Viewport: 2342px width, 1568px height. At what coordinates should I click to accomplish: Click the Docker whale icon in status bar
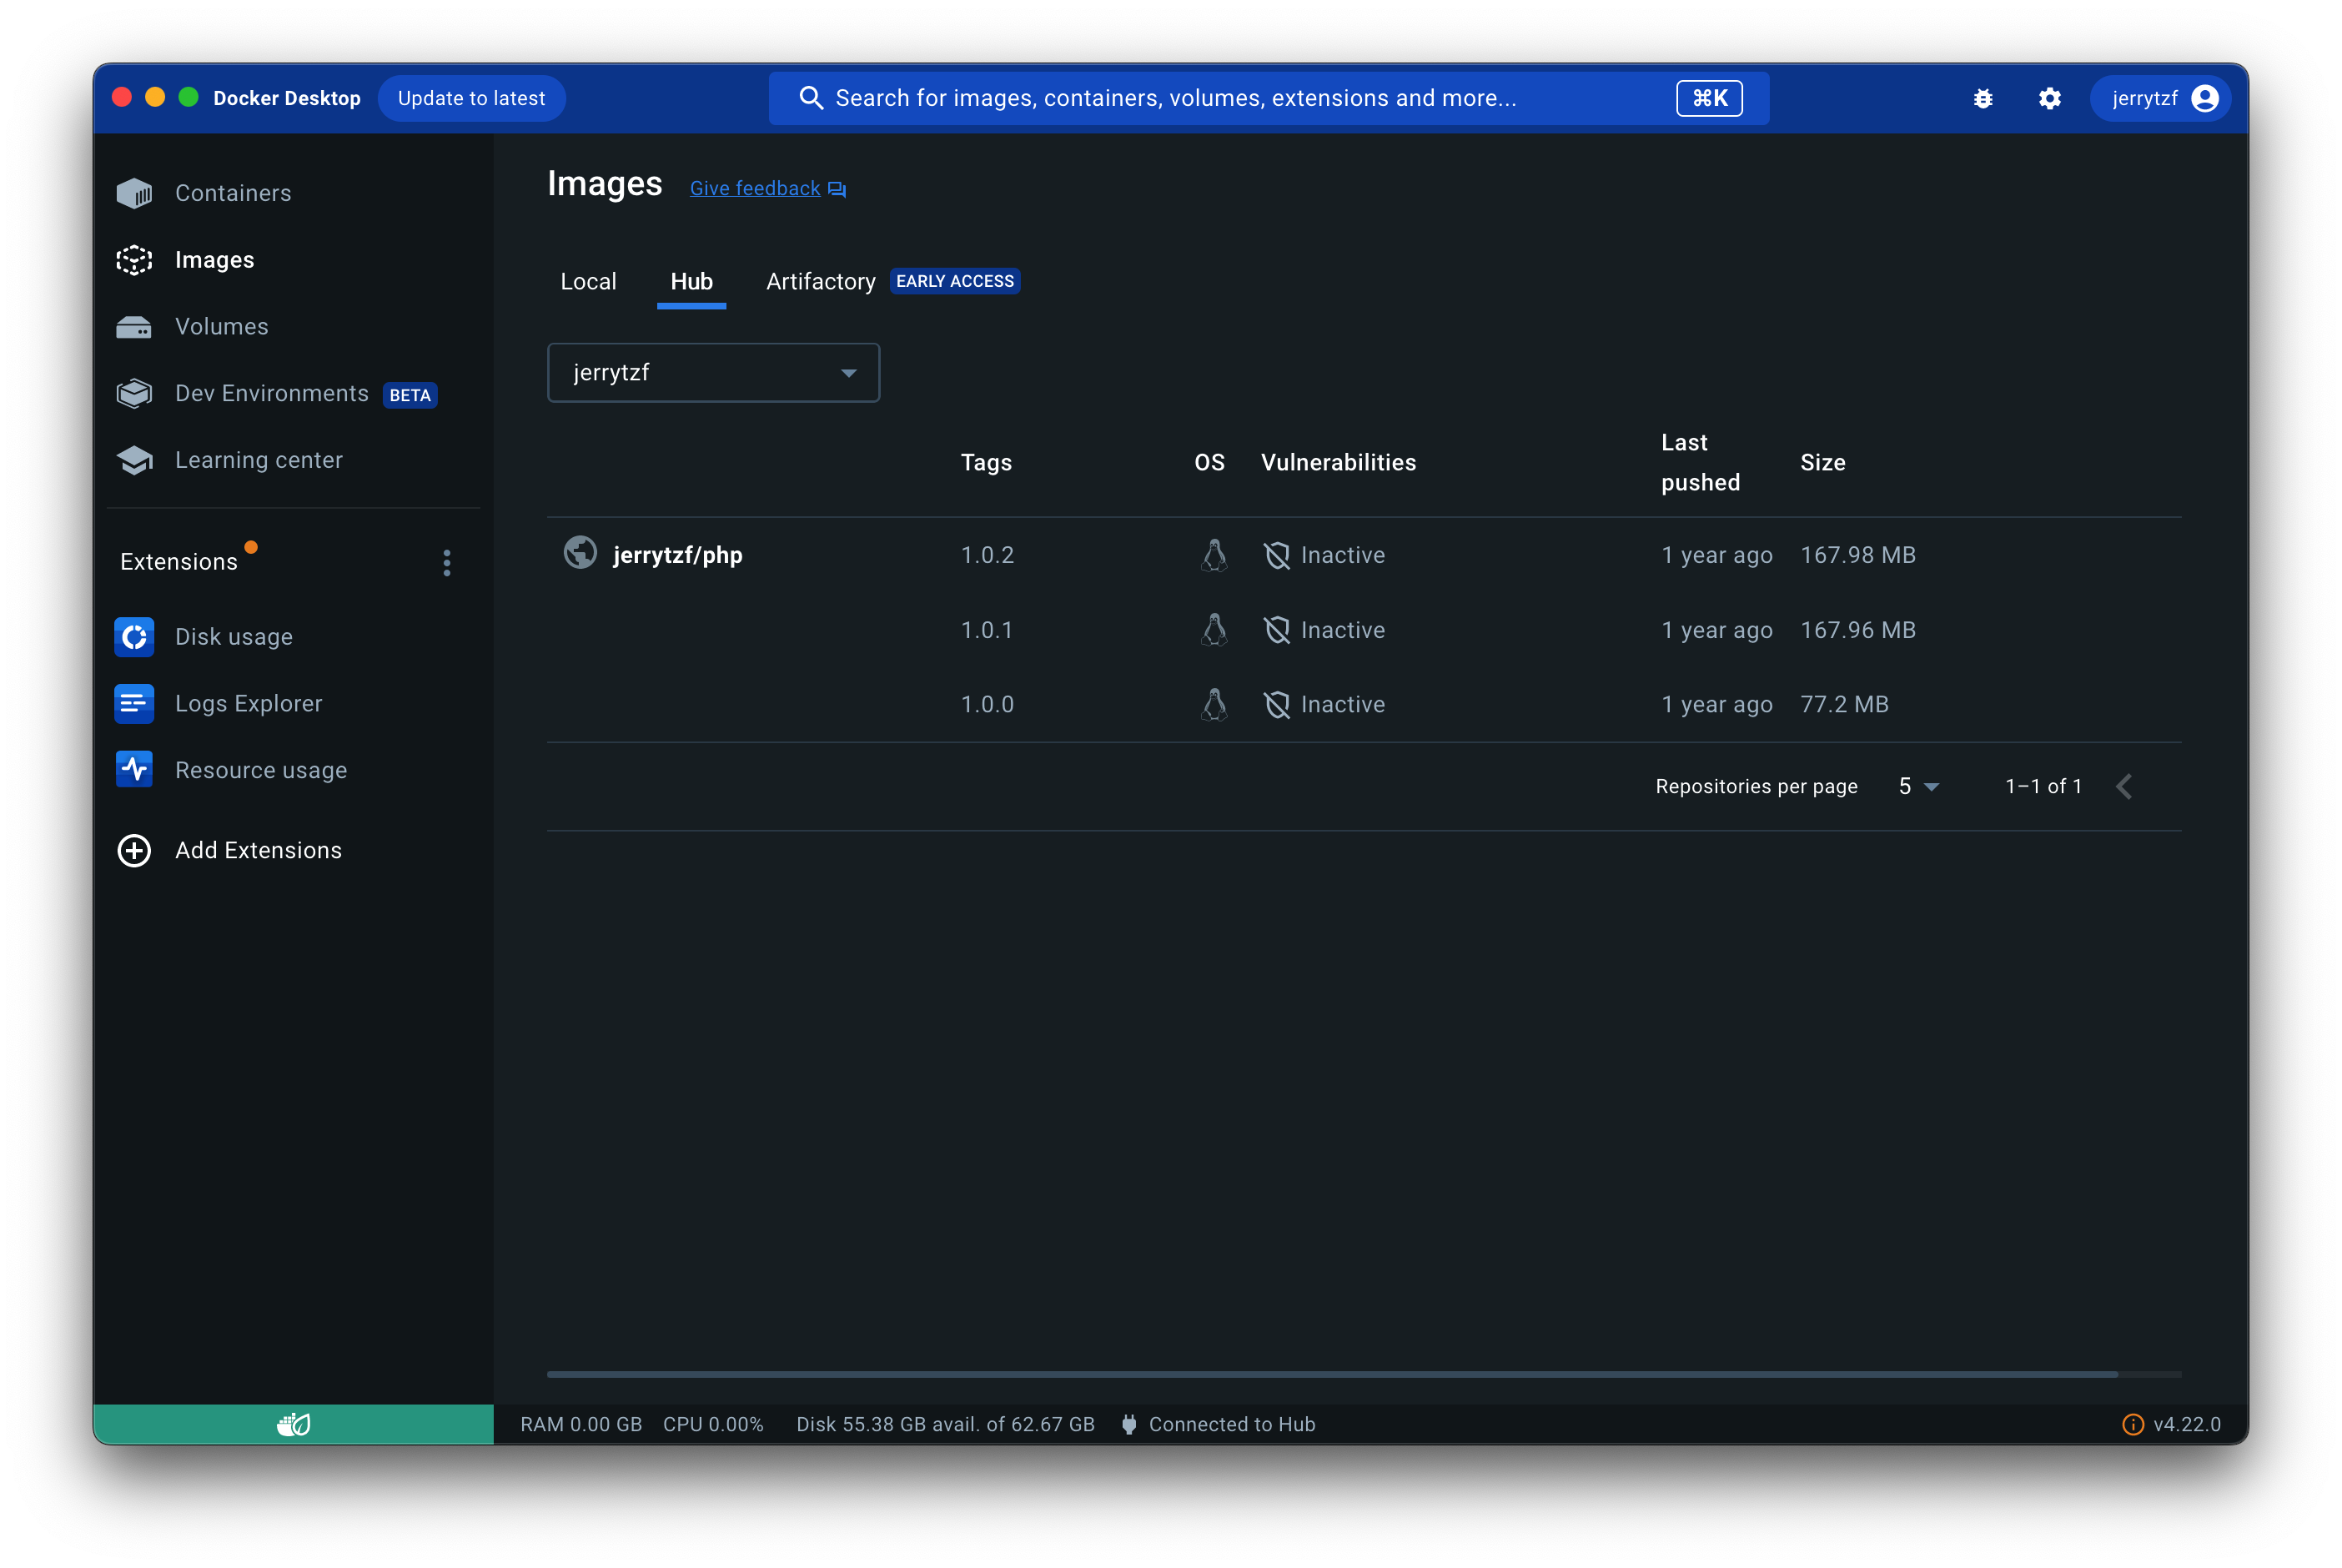click(x=293, y=1424)
